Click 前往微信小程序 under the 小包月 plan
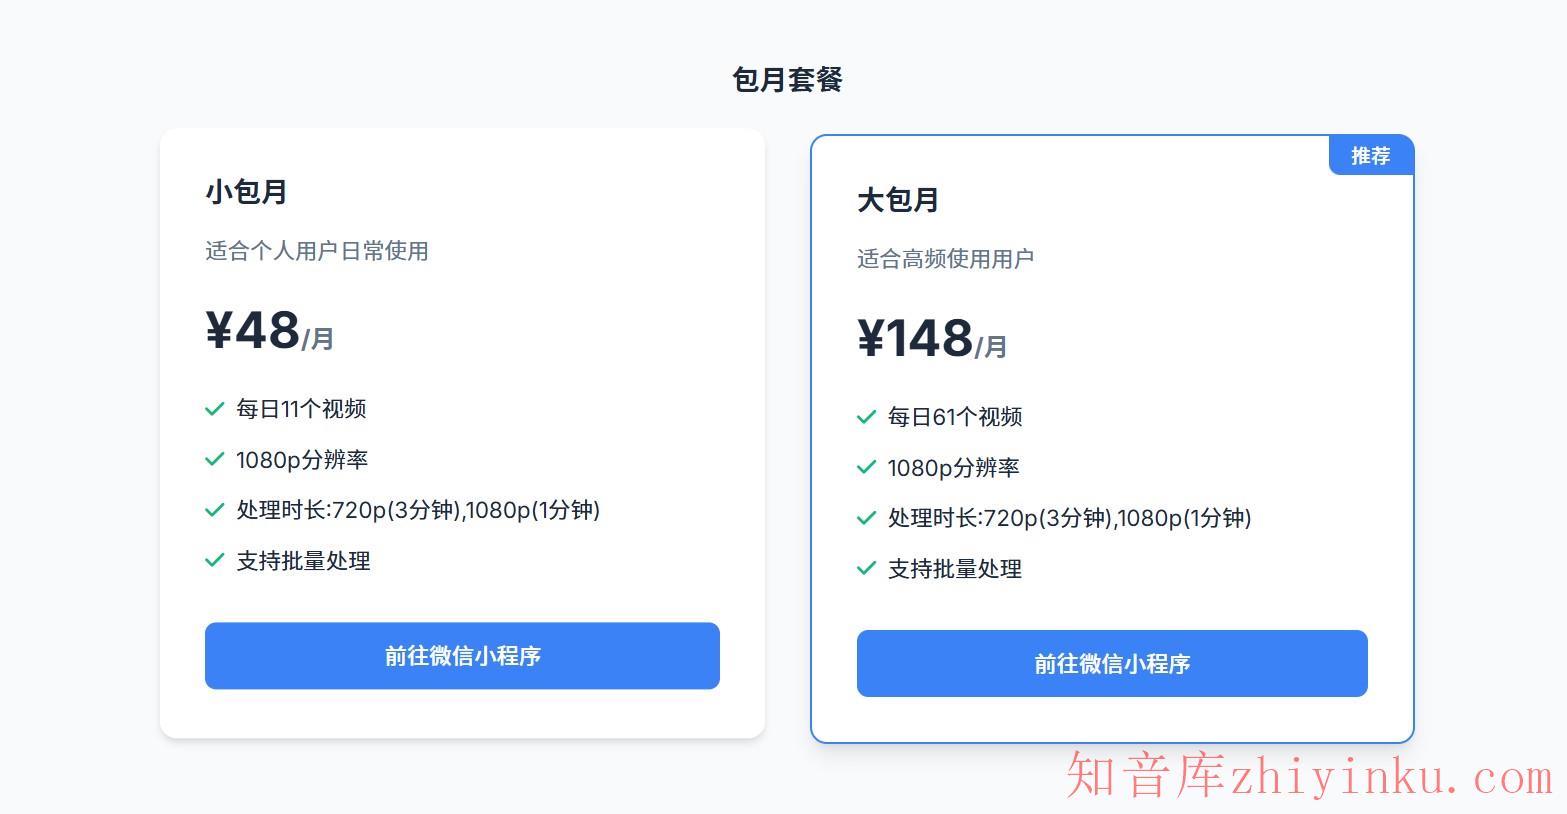1567x814 pixels. click(462, 656)
